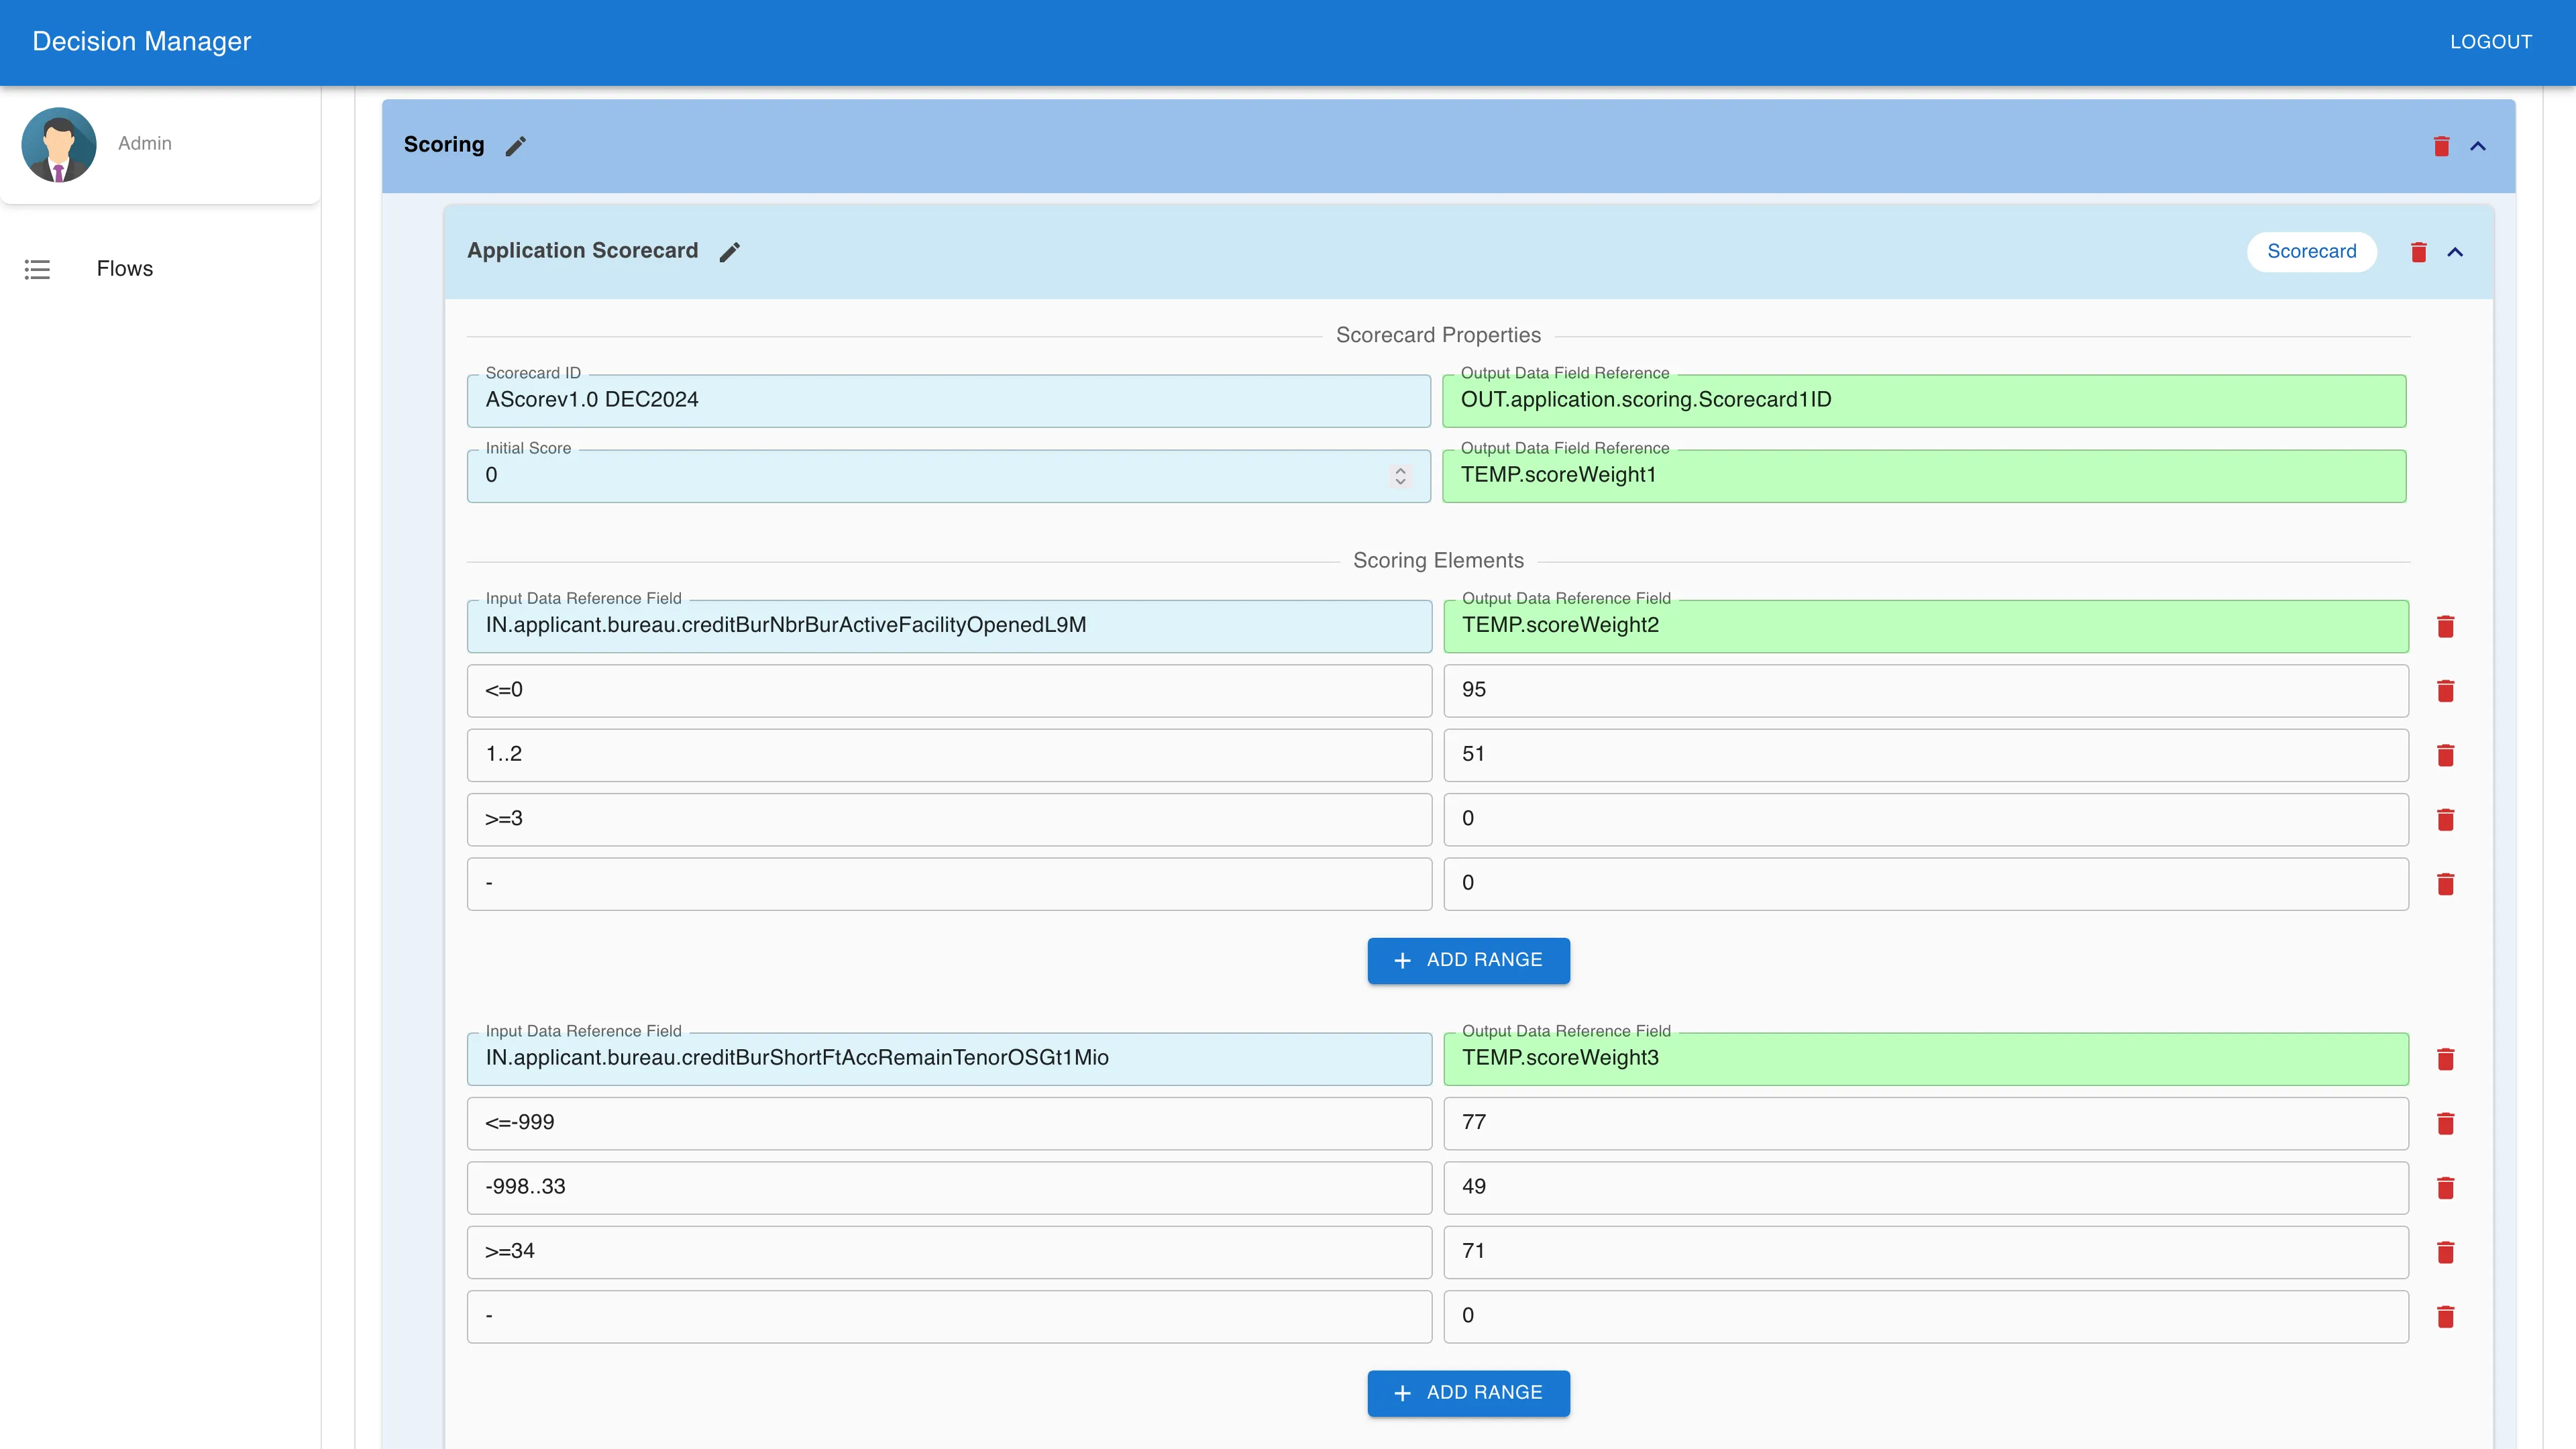Click the Flows list icon in sidebar
The height and width of the screenshot is (1449, 2576).
[x=37, y=269]
